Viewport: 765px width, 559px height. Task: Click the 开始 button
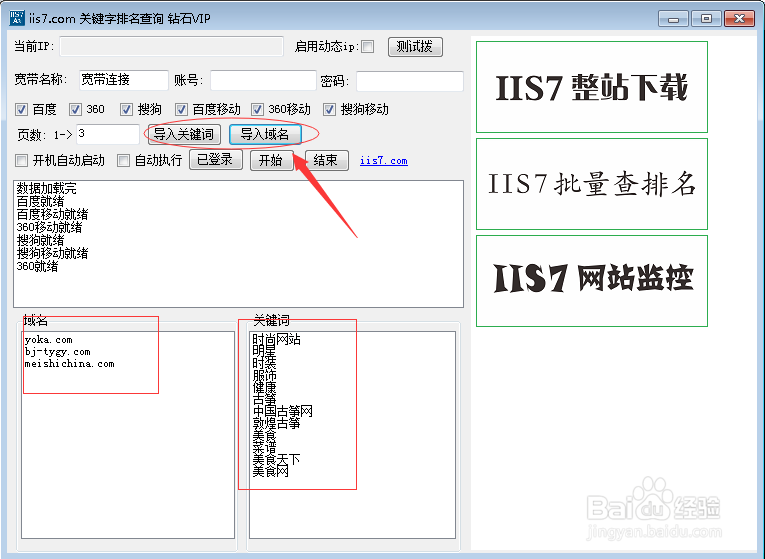tap(271, 160)
